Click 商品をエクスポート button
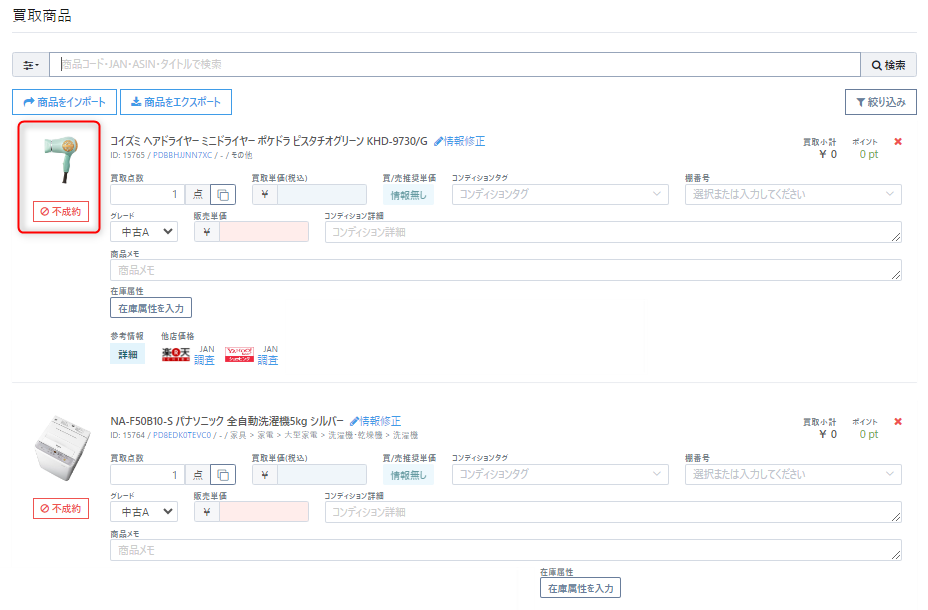 (x=176, y=102)
